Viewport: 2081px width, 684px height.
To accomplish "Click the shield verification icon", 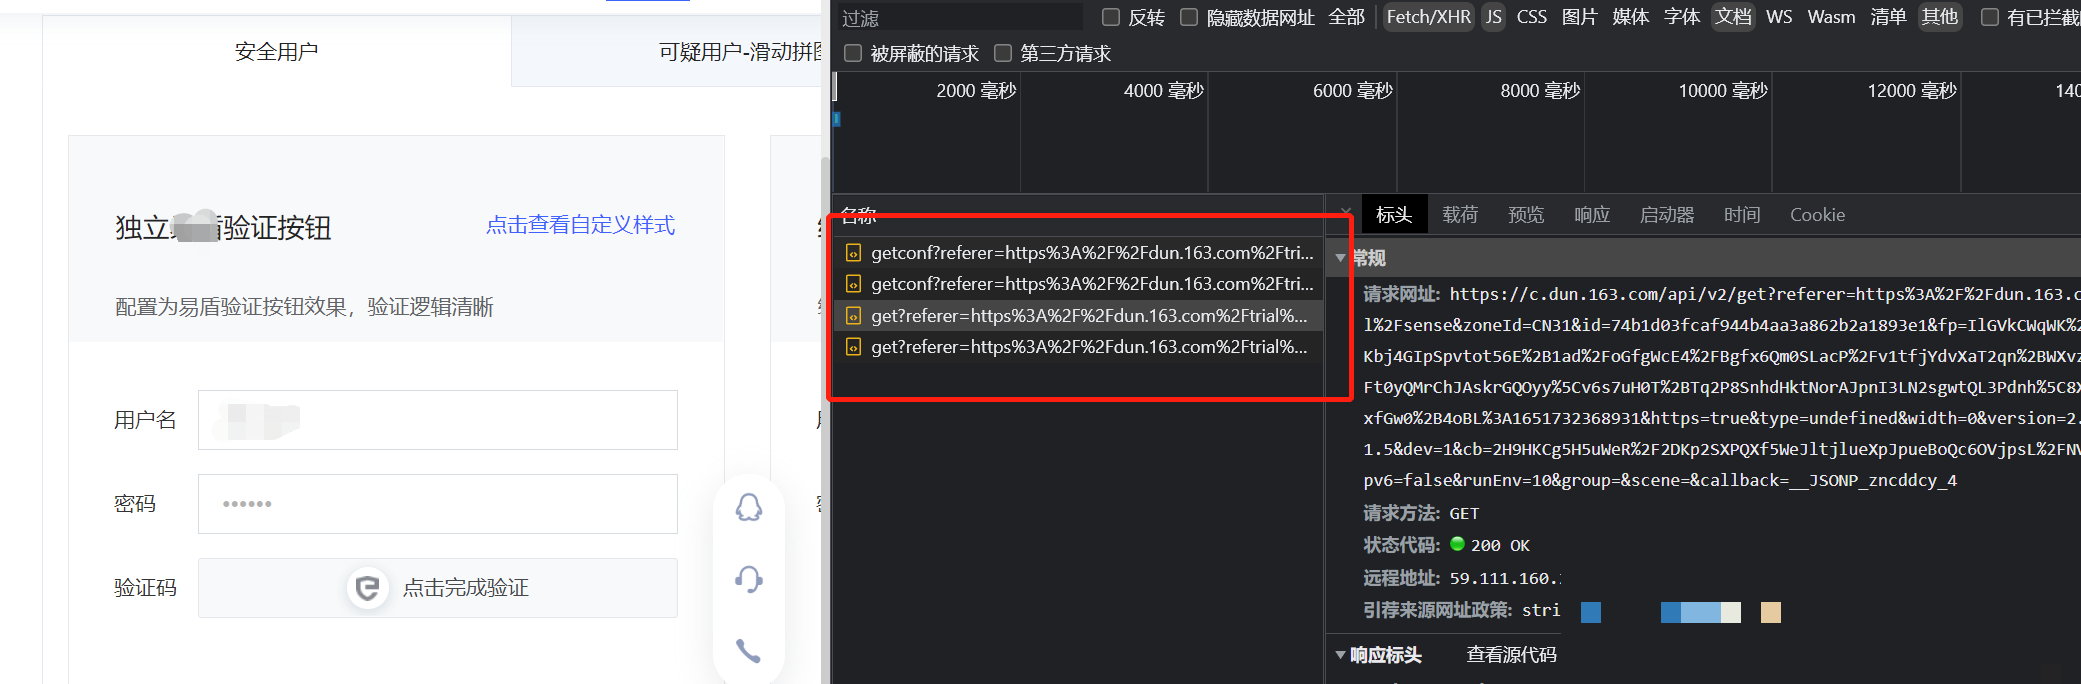I will point(367,587).
